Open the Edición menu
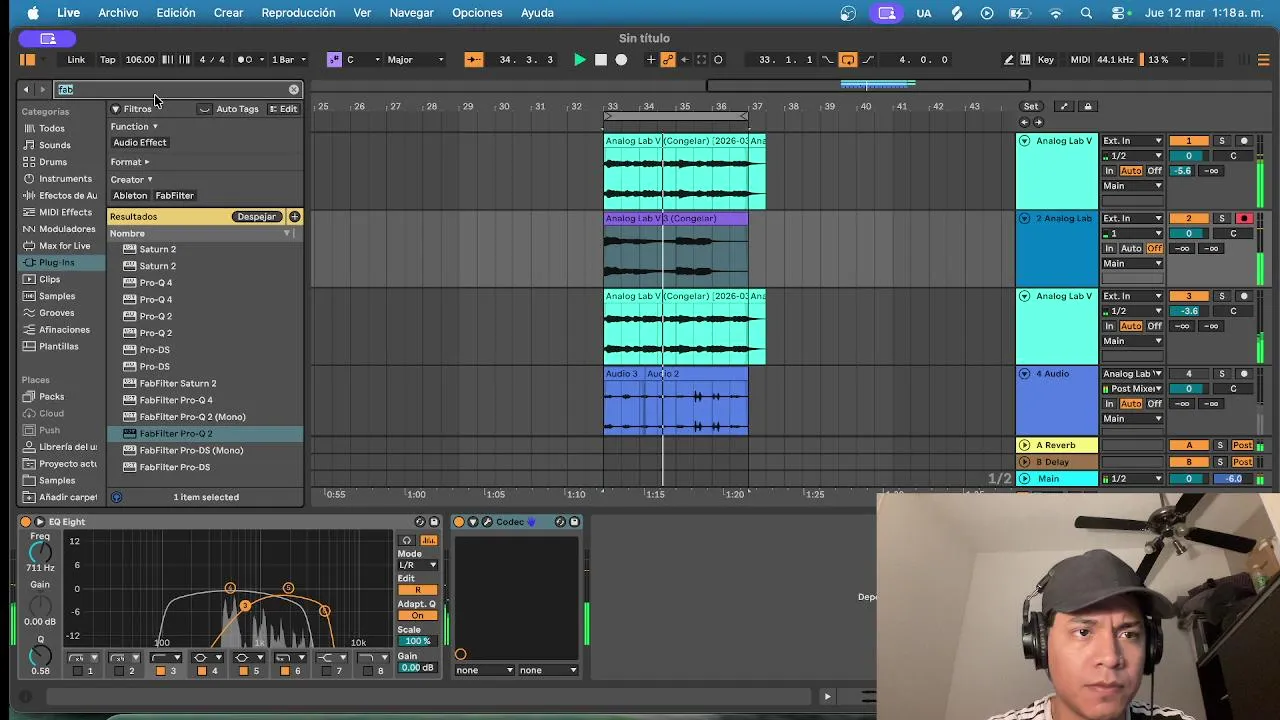The height and width of the screenshot is (720, 1280). (176, 13)
